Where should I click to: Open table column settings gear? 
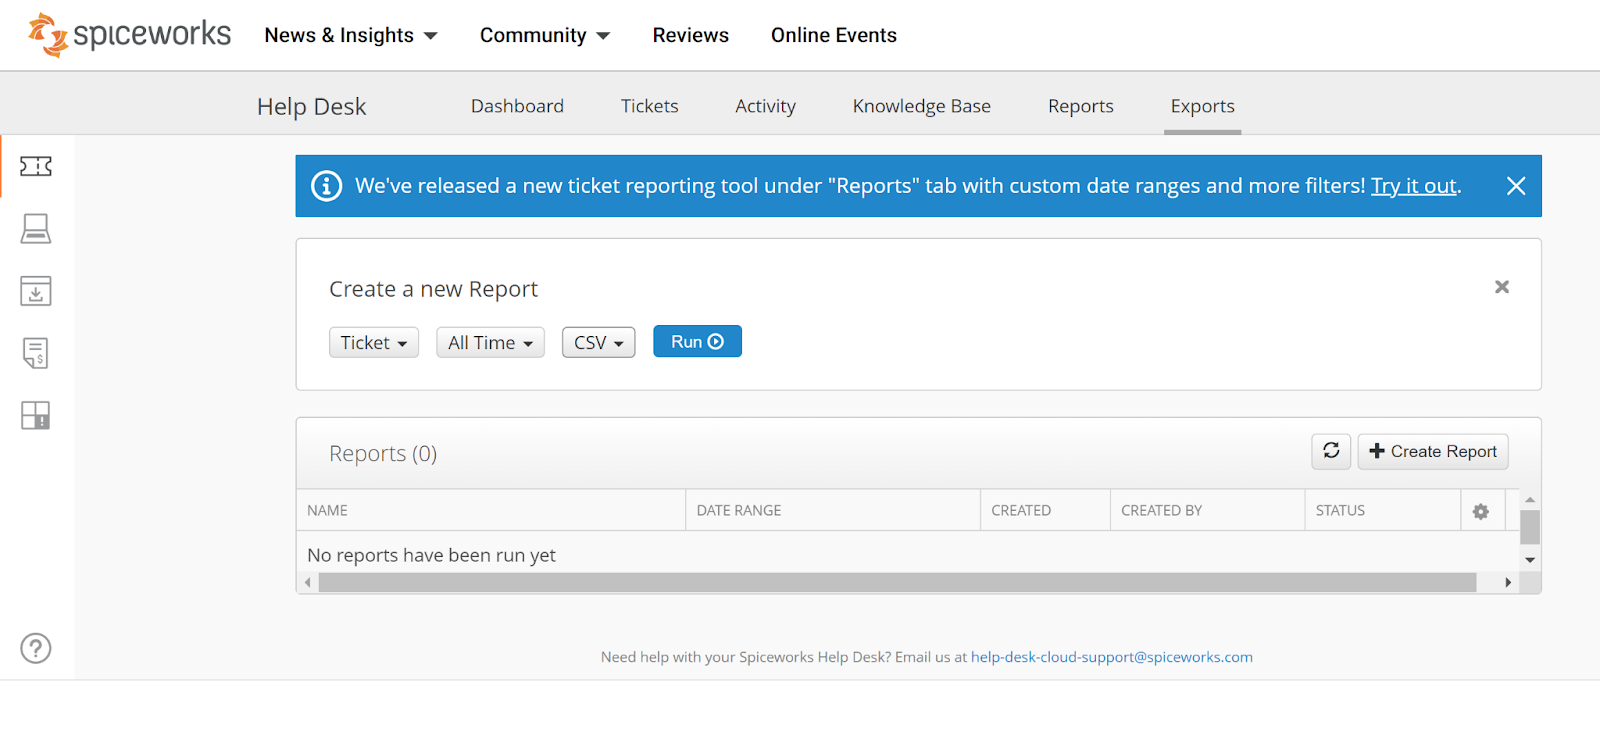1481,511
